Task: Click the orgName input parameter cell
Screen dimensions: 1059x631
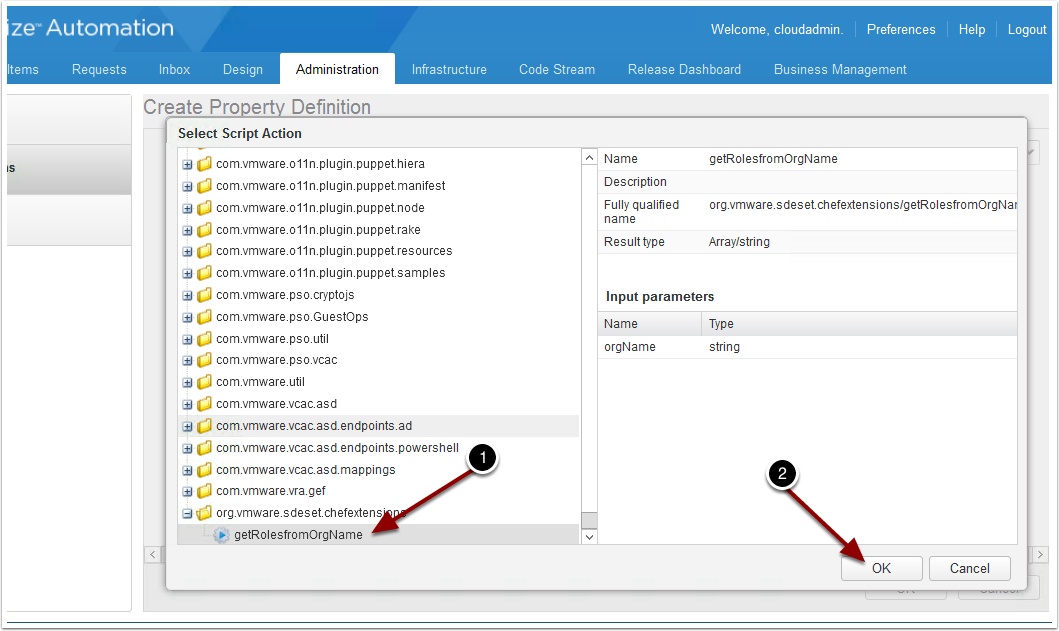Action: [x=629, y=347]
